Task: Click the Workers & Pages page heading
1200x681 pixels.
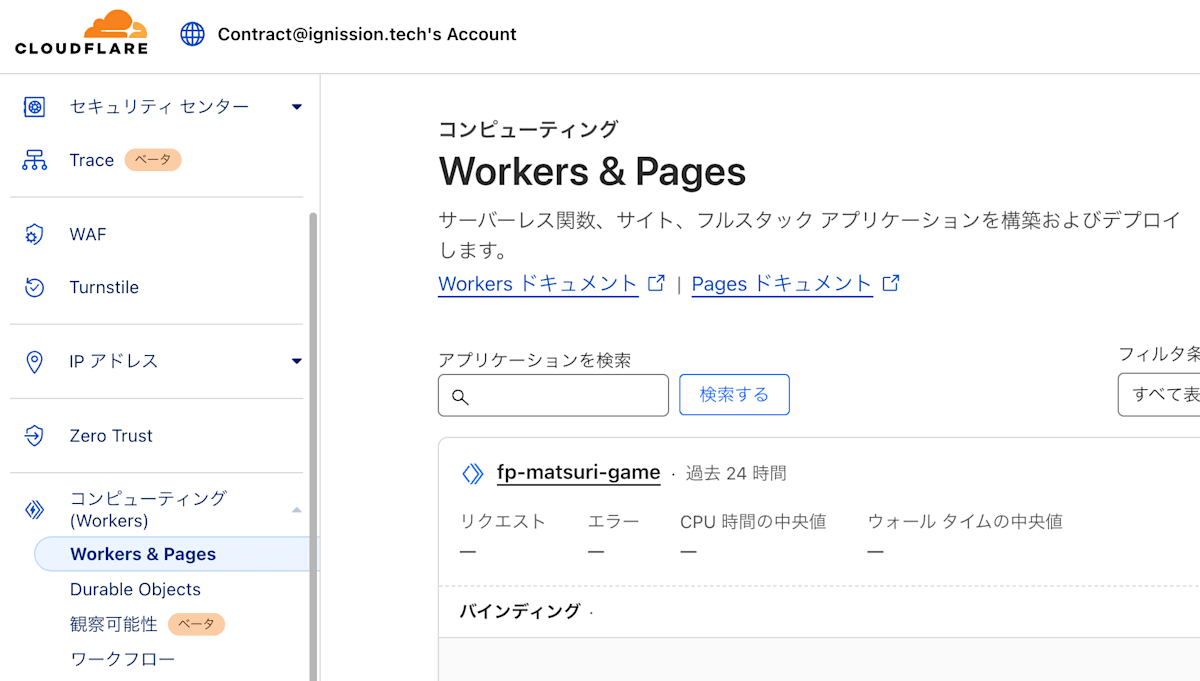Action: point(592,171)
